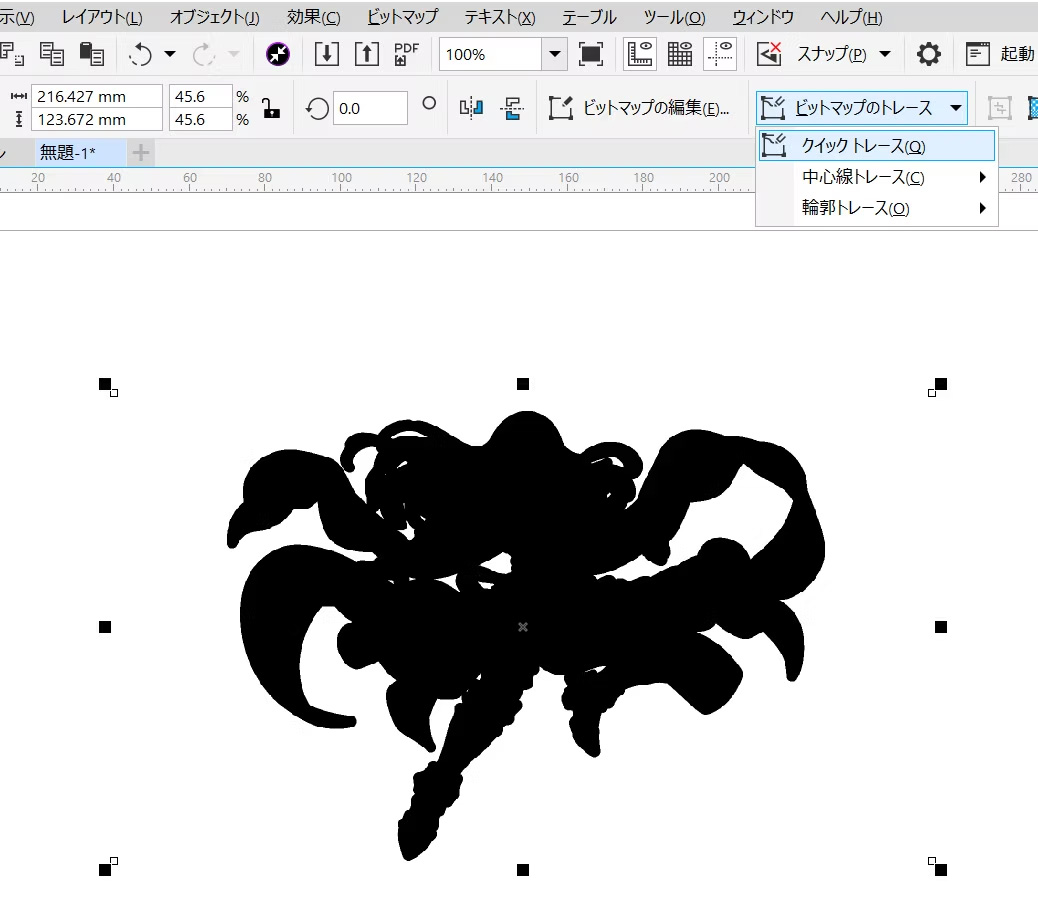The height and width of the screenshot is (913, 1038).
Task: Toggle the document grid display
Action: click(681, 54)
